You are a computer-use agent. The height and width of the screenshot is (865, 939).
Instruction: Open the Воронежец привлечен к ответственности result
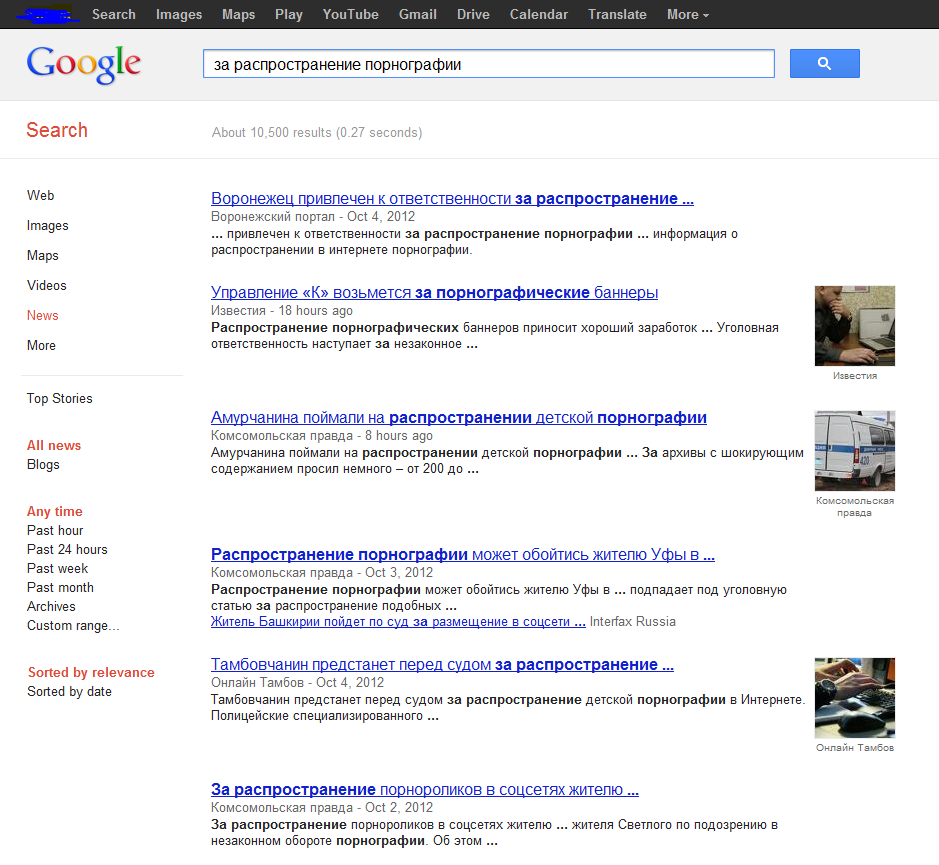pos(452,198)
